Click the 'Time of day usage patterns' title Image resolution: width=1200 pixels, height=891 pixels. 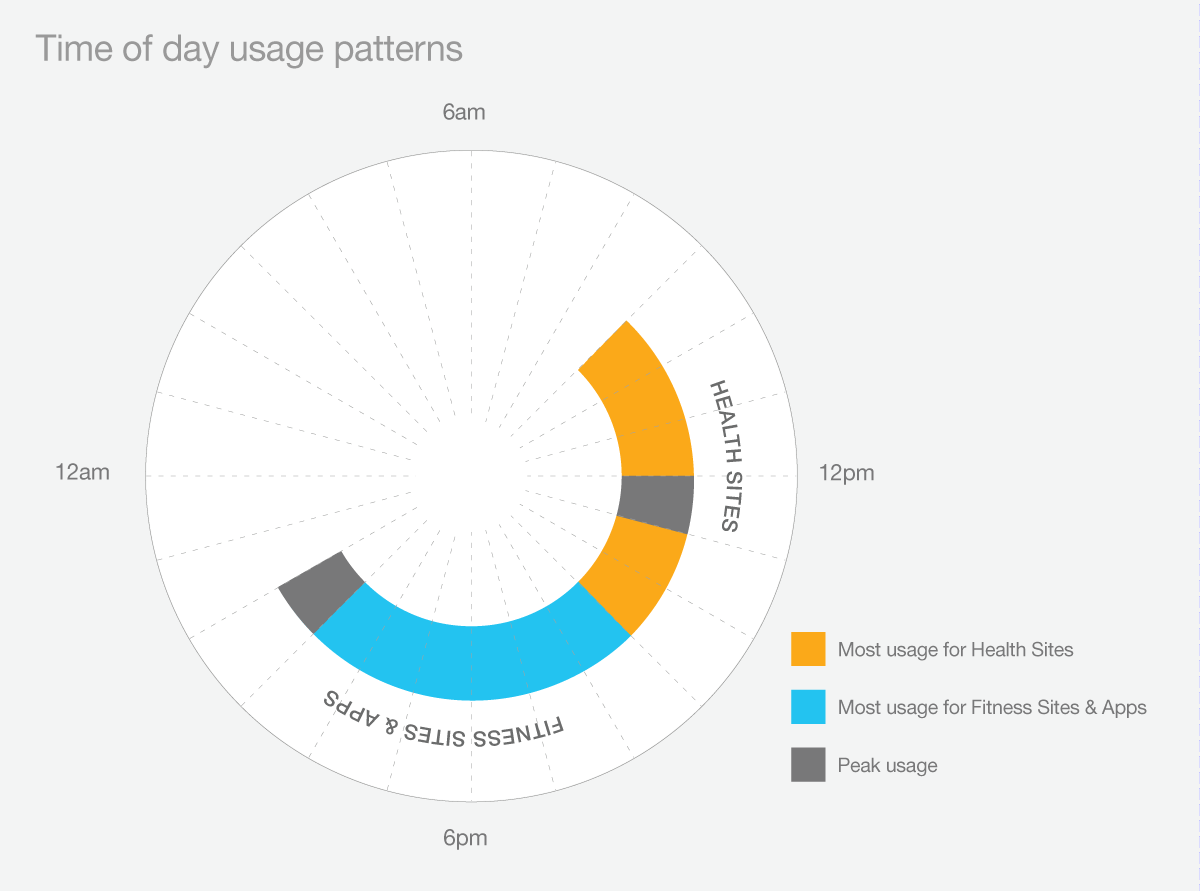(249, 49)
